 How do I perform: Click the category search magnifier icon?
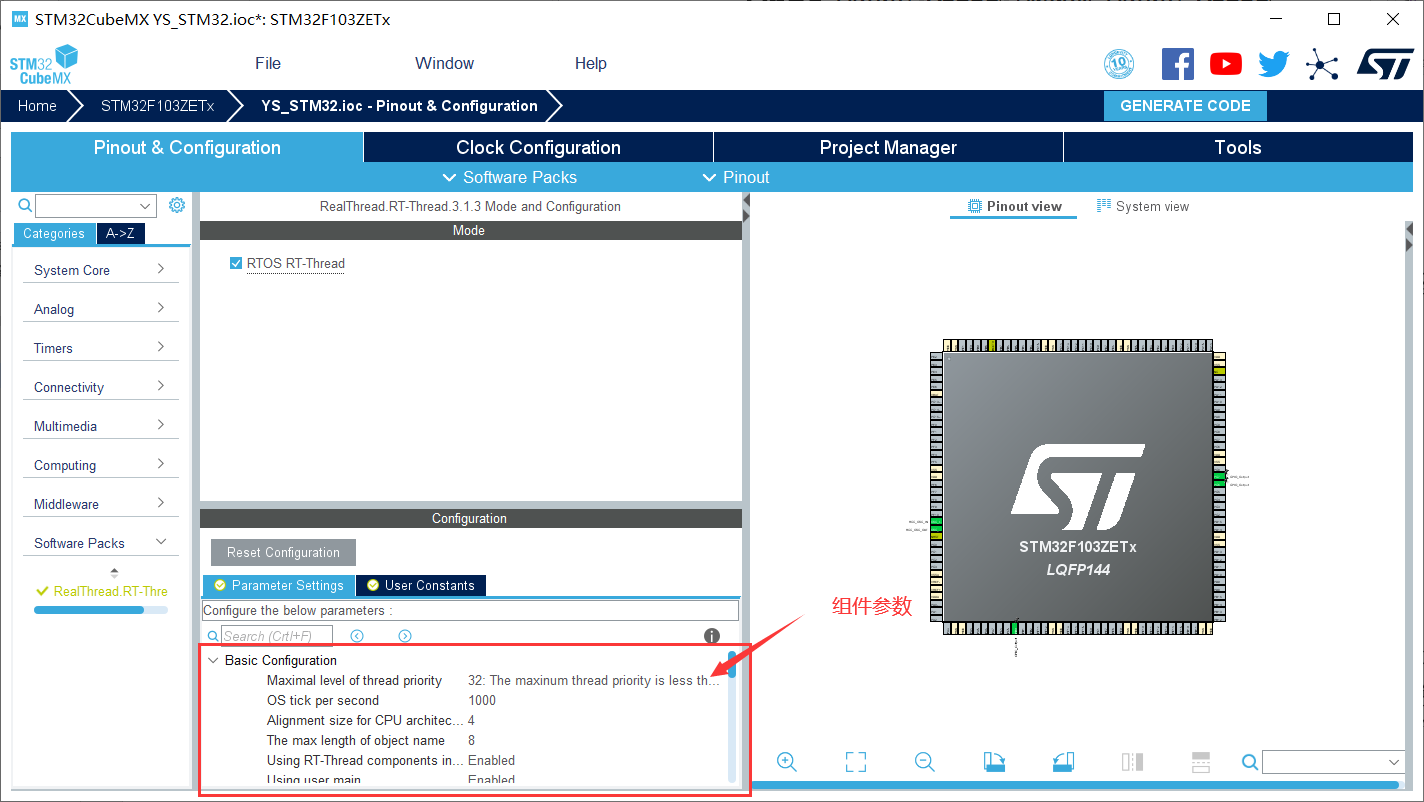click(25, 205)
